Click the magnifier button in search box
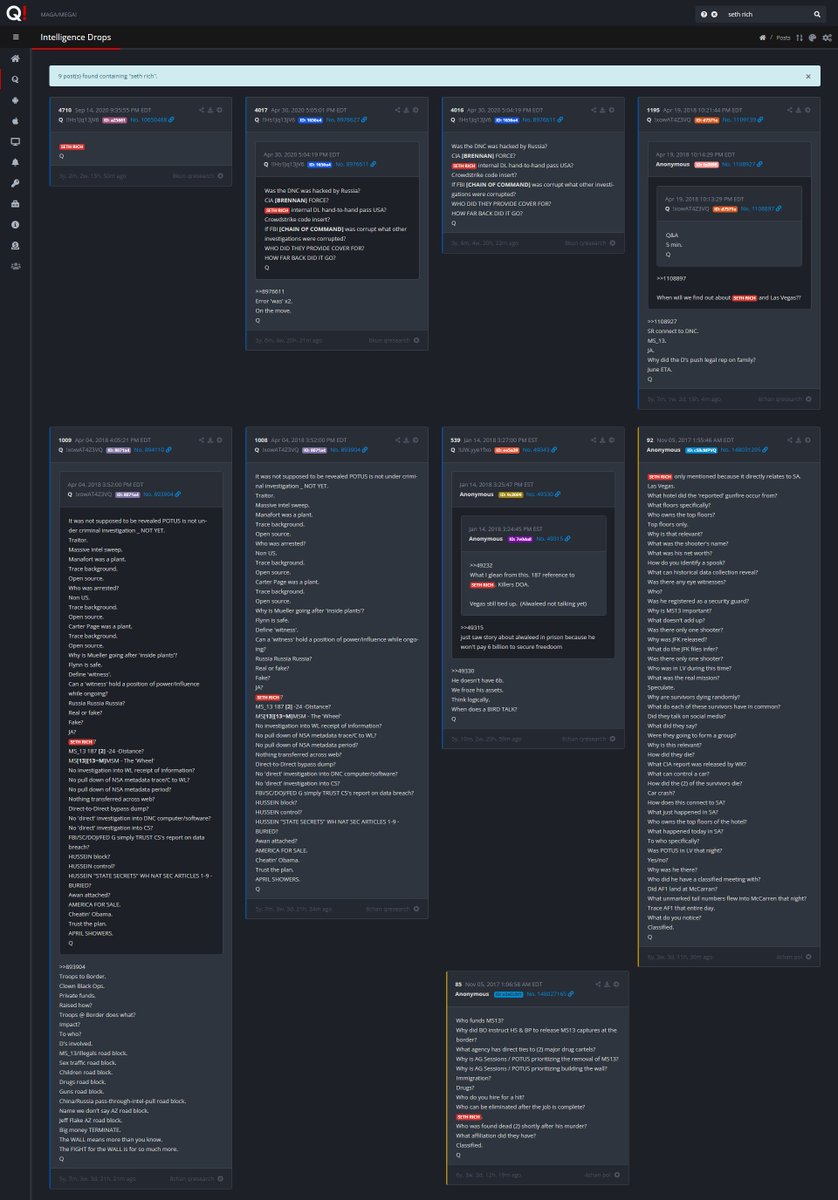838x1200 pixels. point(818,14)
